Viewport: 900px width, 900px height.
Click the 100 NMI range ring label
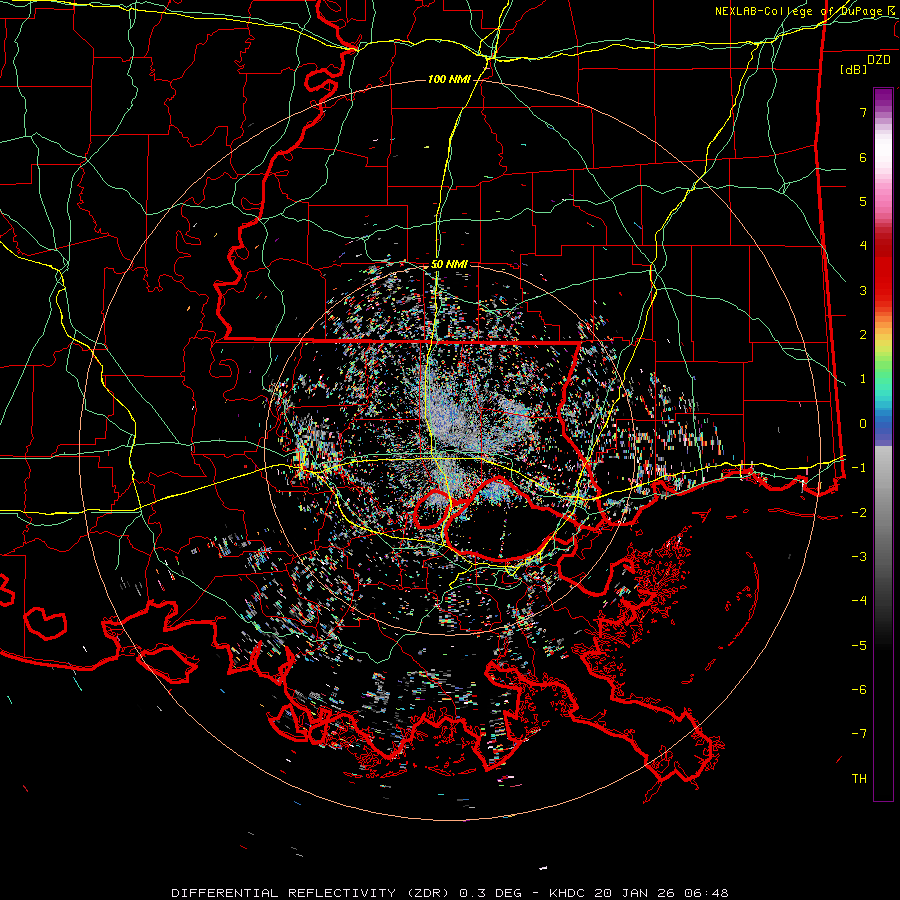(x=449, y=79)
